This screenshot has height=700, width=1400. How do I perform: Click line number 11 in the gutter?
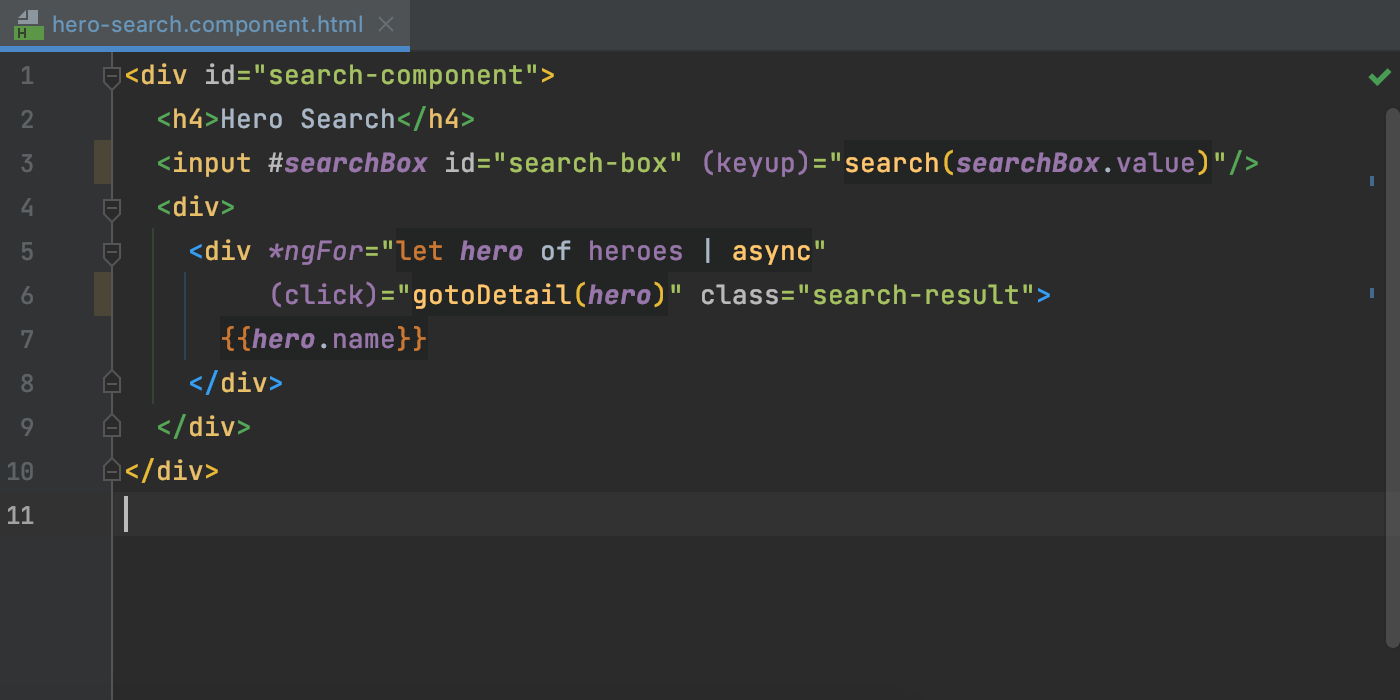[20, 516]
